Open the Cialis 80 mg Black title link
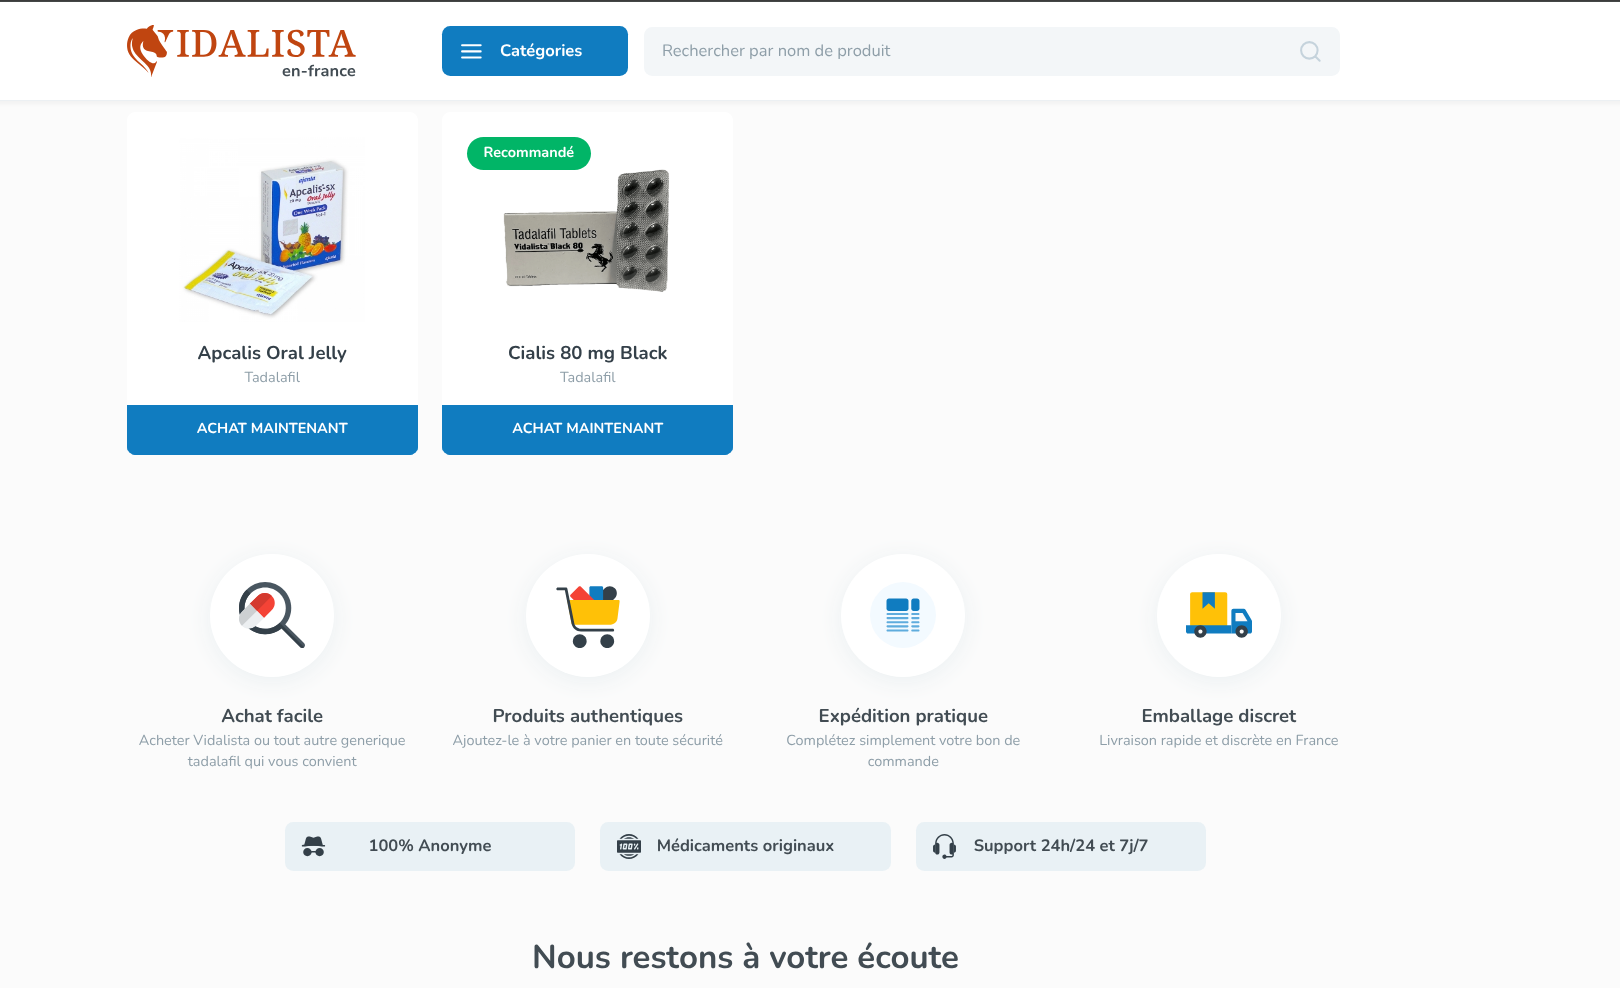 coord(587,353)
